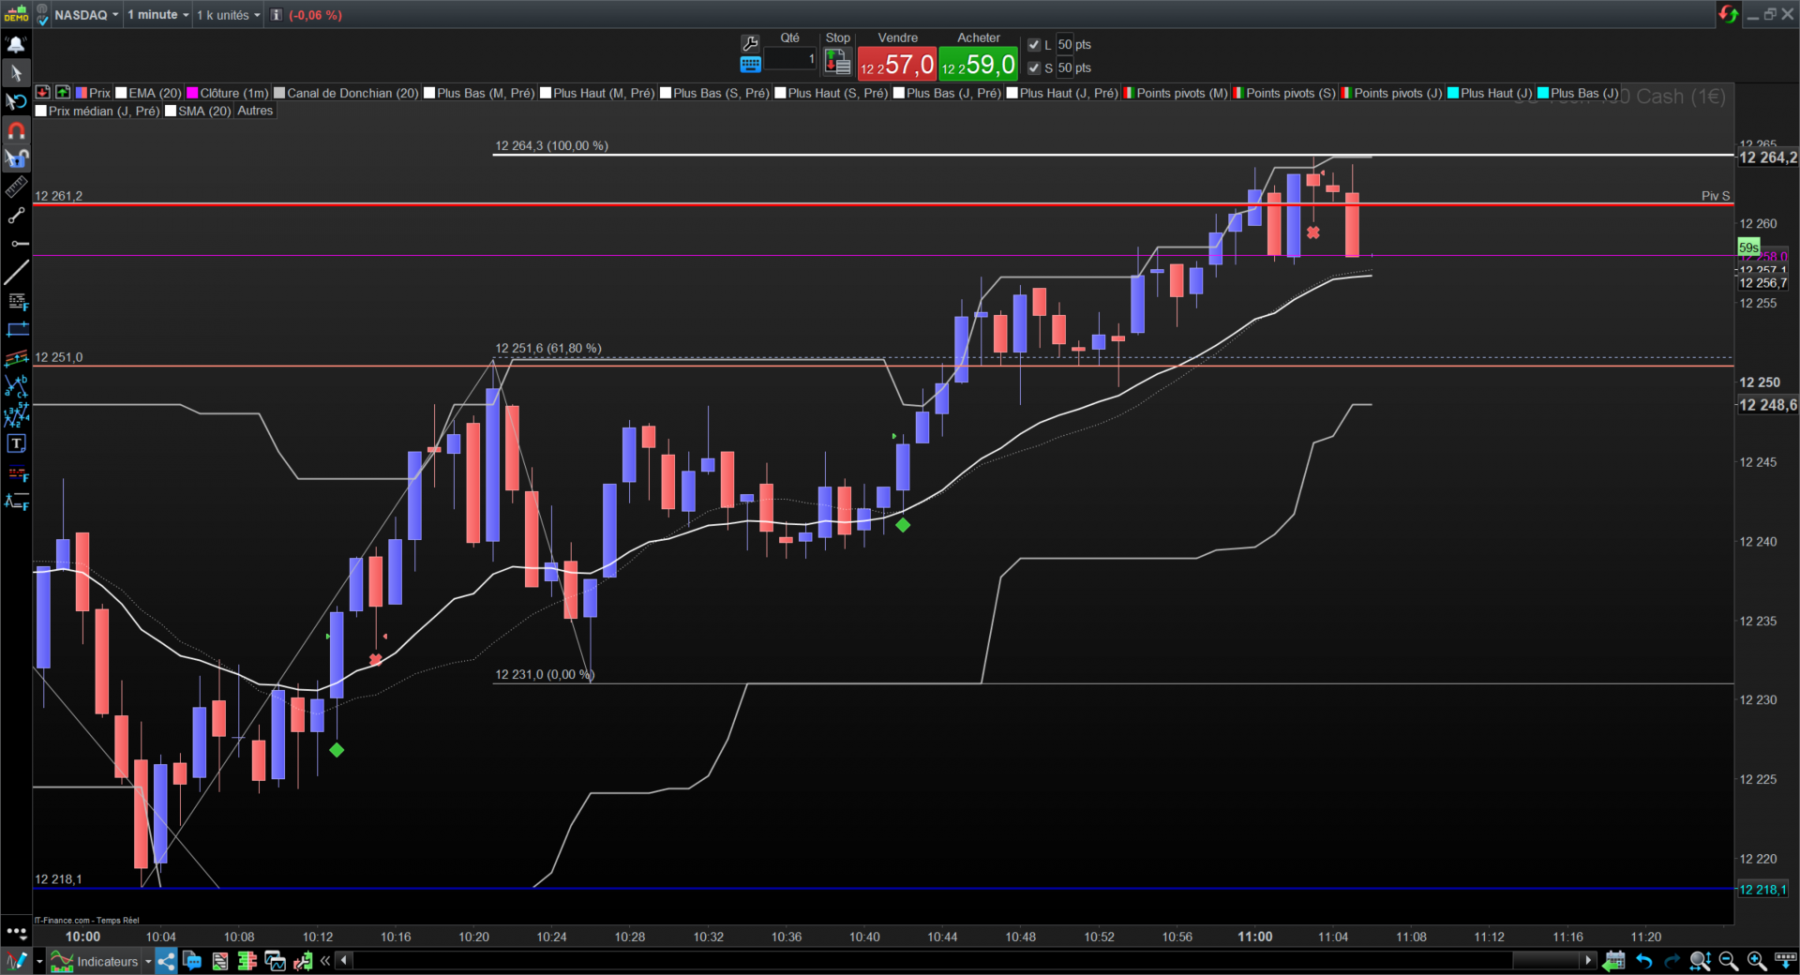This screenshot has height=975, width=1800.
Task: Toggle the S 50 pts checkbox
Action: [x=1034, y=68]
